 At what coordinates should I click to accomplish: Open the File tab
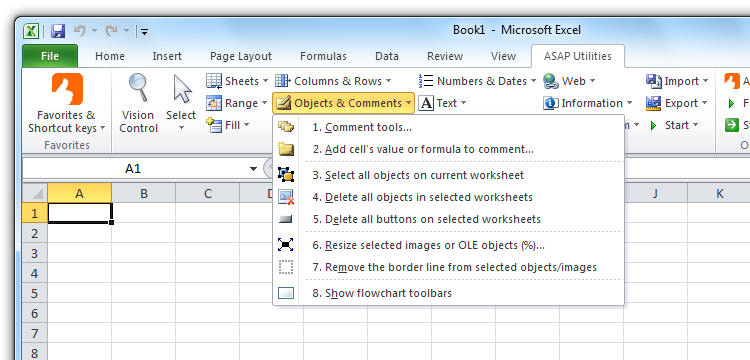pos(50,56)
